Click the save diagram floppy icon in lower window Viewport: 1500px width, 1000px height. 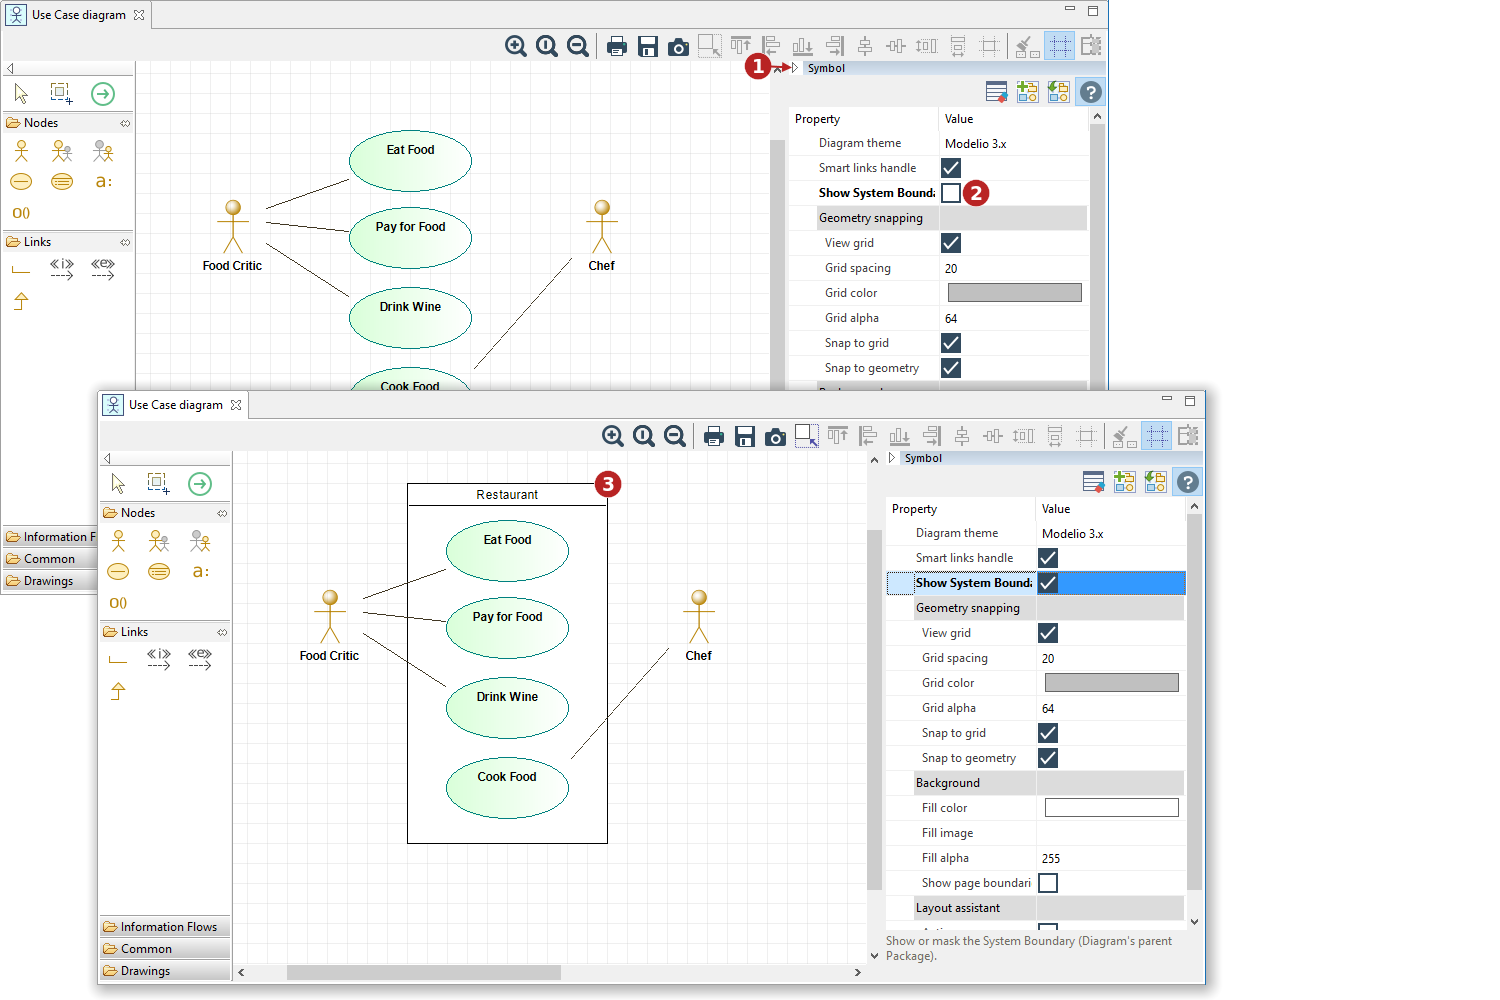pos(745,436)
